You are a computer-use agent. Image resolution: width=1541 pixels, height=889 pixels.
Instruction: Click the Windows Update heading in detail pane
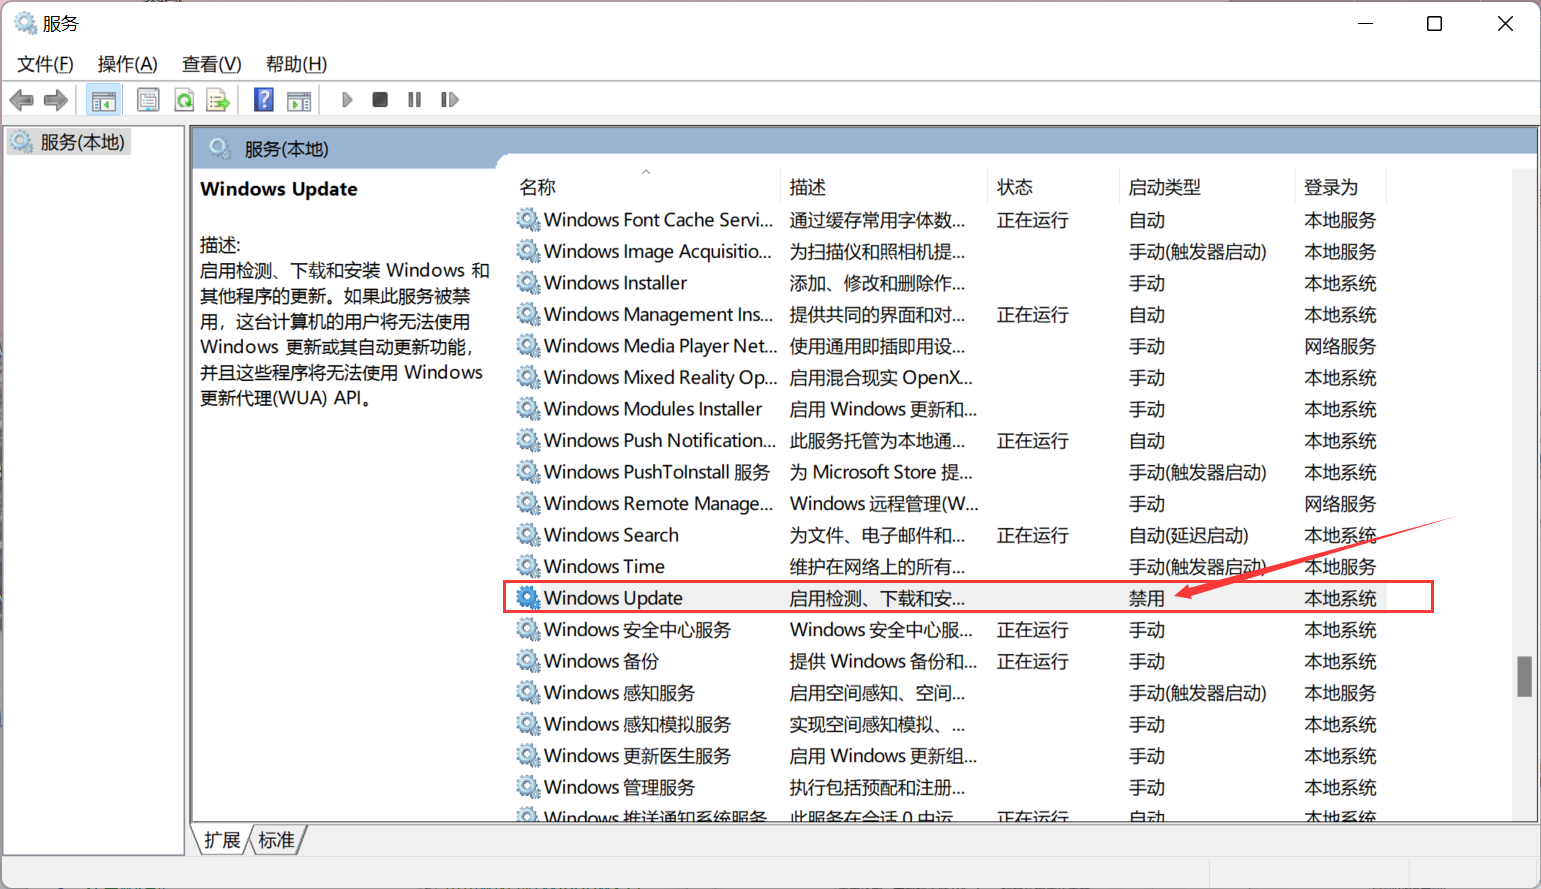pos(279,189)
